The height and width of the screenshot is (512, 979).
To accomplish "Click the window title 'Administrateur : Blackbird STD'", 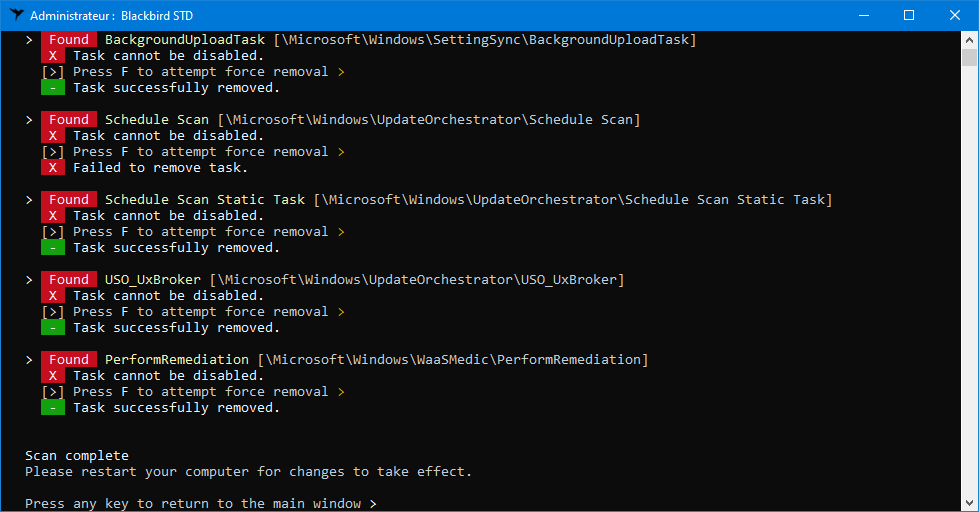I will point(112,16).
